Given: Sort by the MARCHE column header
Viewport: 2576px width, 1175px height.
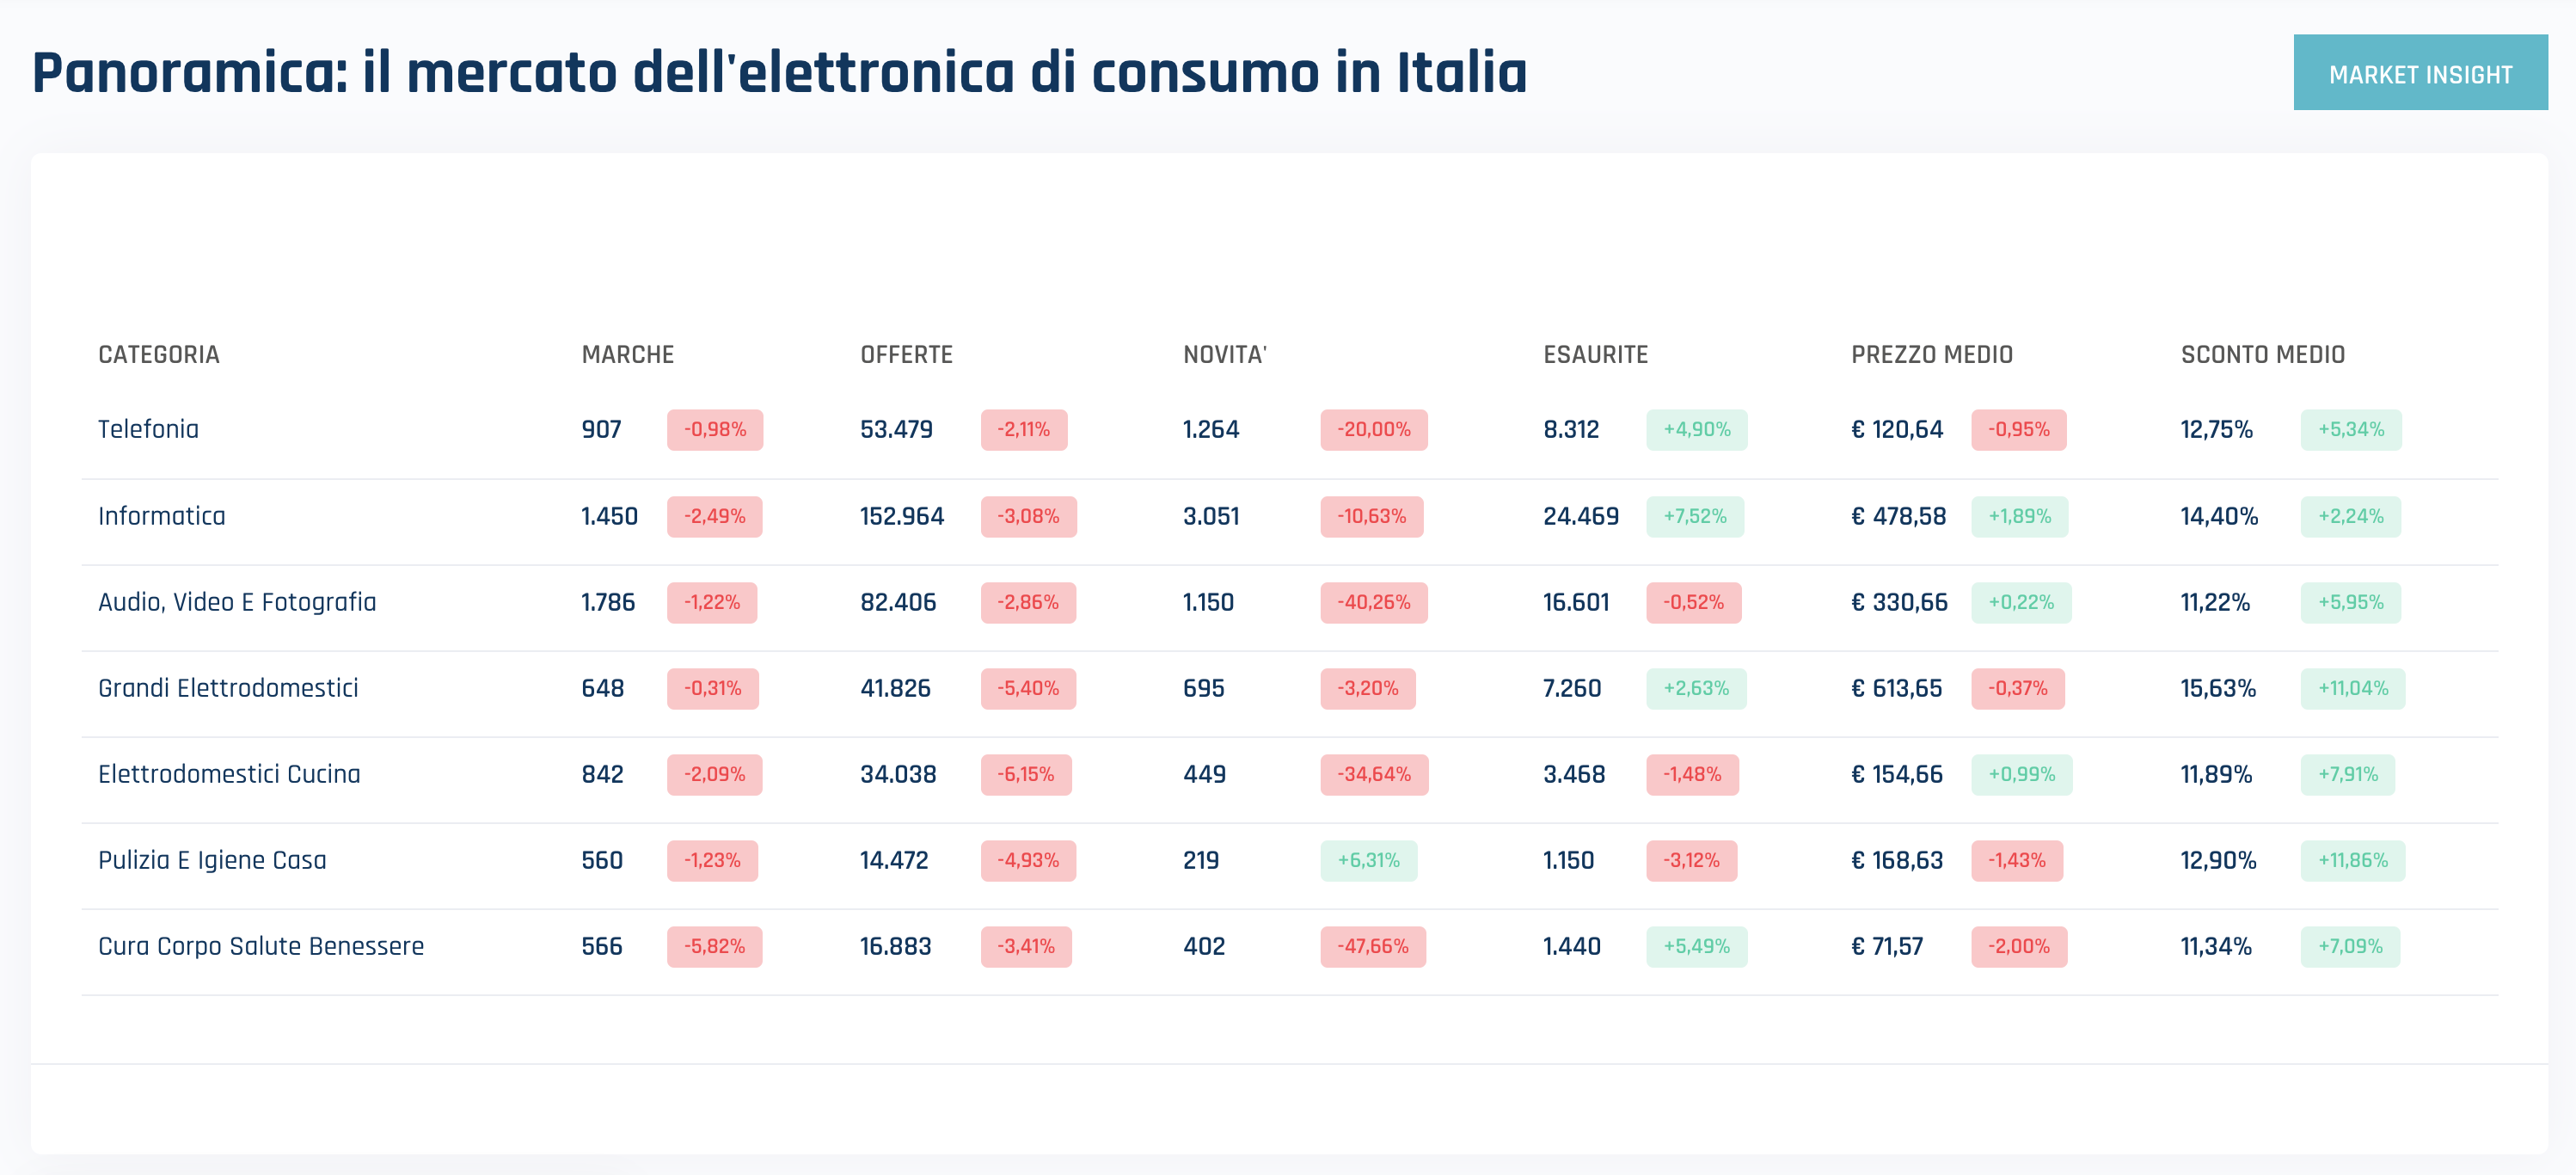Looking at the screenshot, I should (x=627, y=354).
